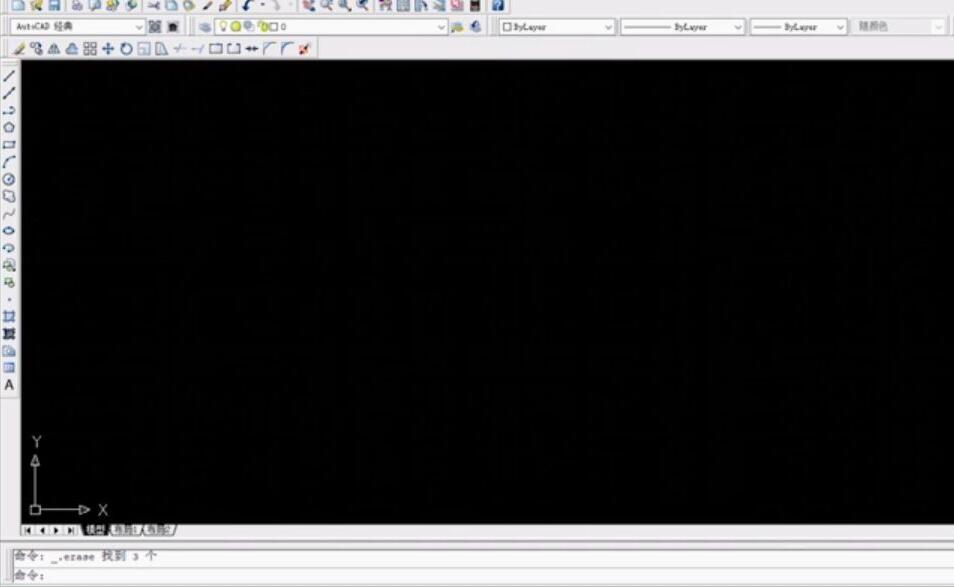This screenshot has width=954, height=587.
Task: Select the Scale tool
Action: [144, 49]
